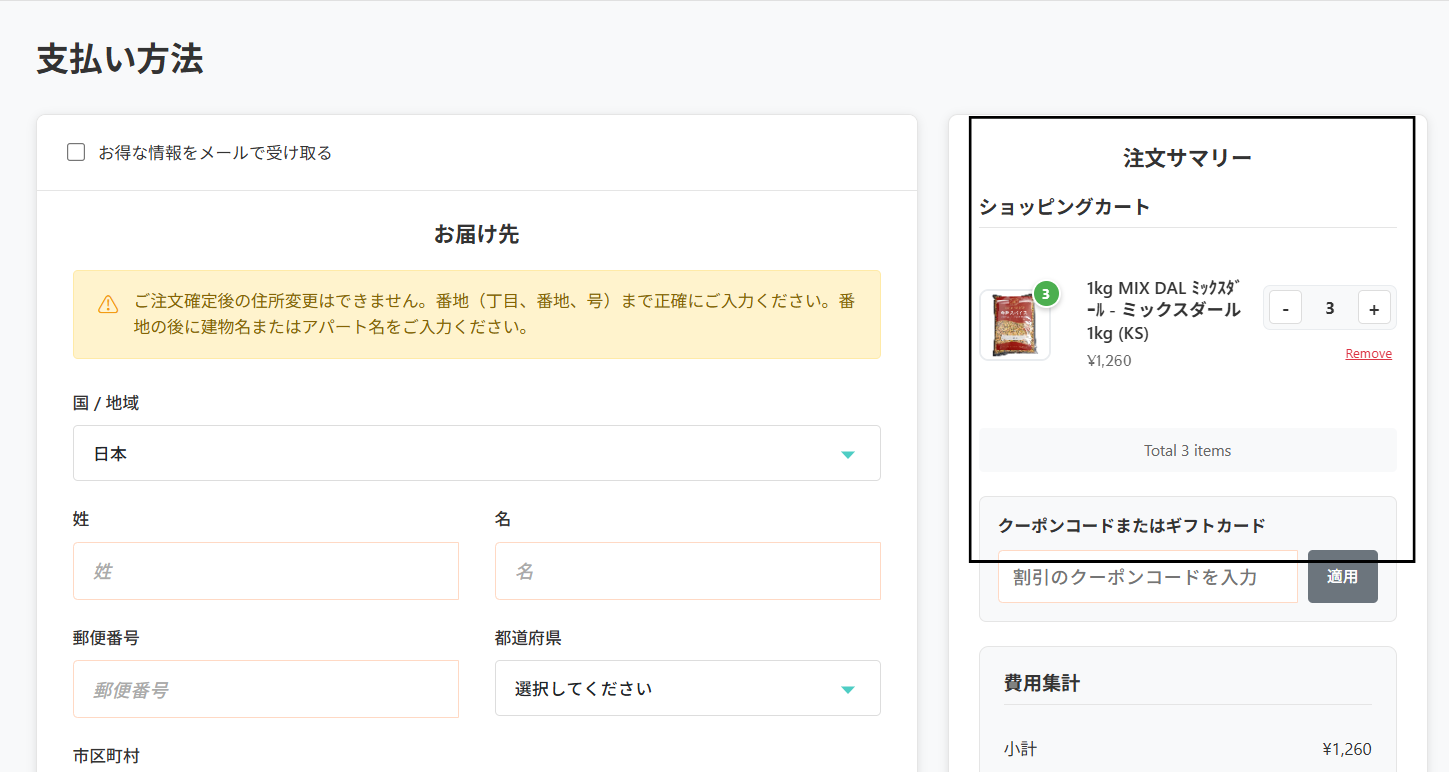Image resolution: width=1449 pixels, height=772 pixels.
Task: Select the Total 3 items summary row
Action: click(1187, 450)
